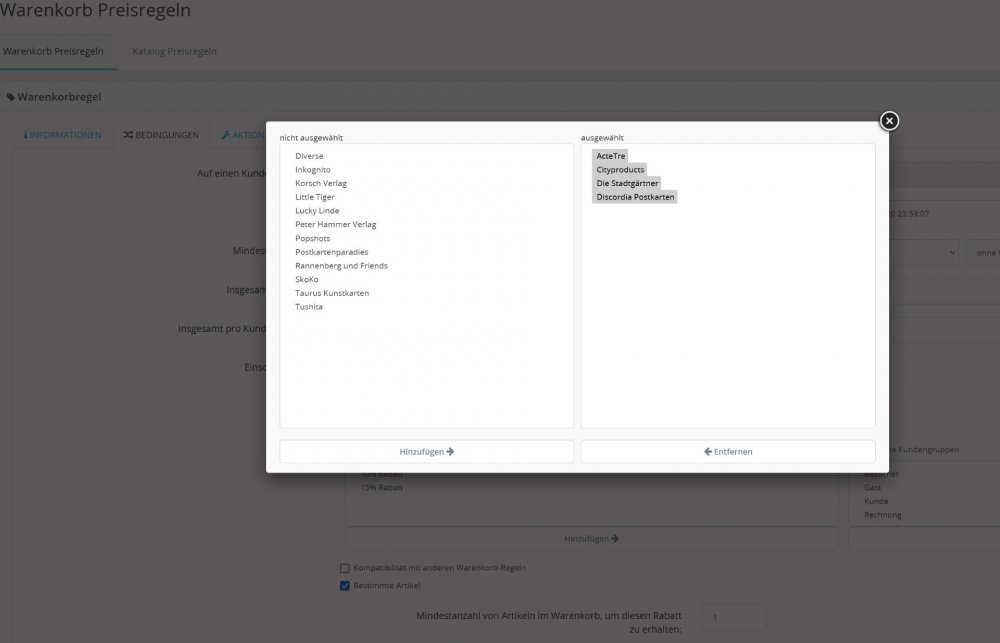Close the selection dialog with the X icon

point(889,121)
